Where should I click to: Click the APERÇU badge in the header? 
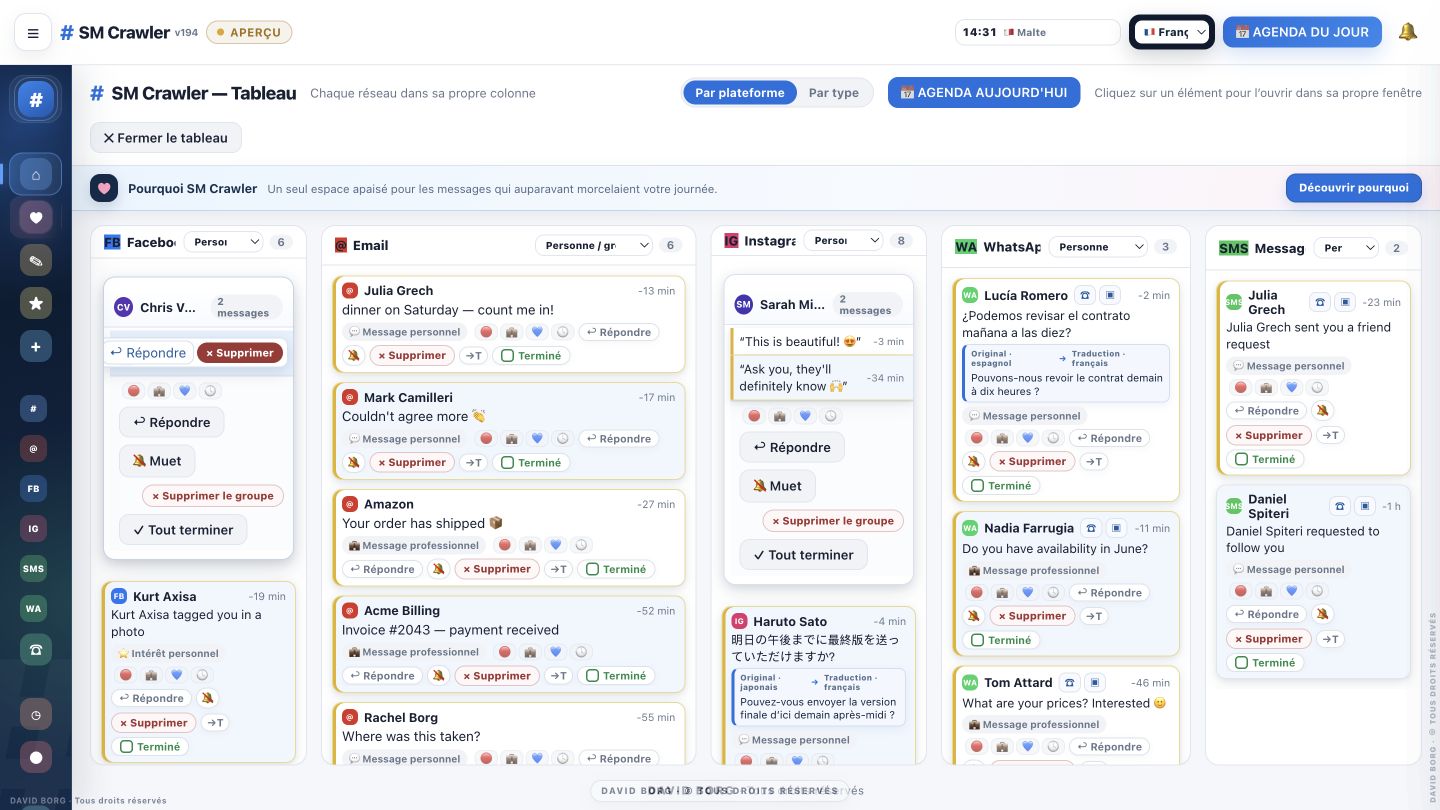click(x=249, y=33)
